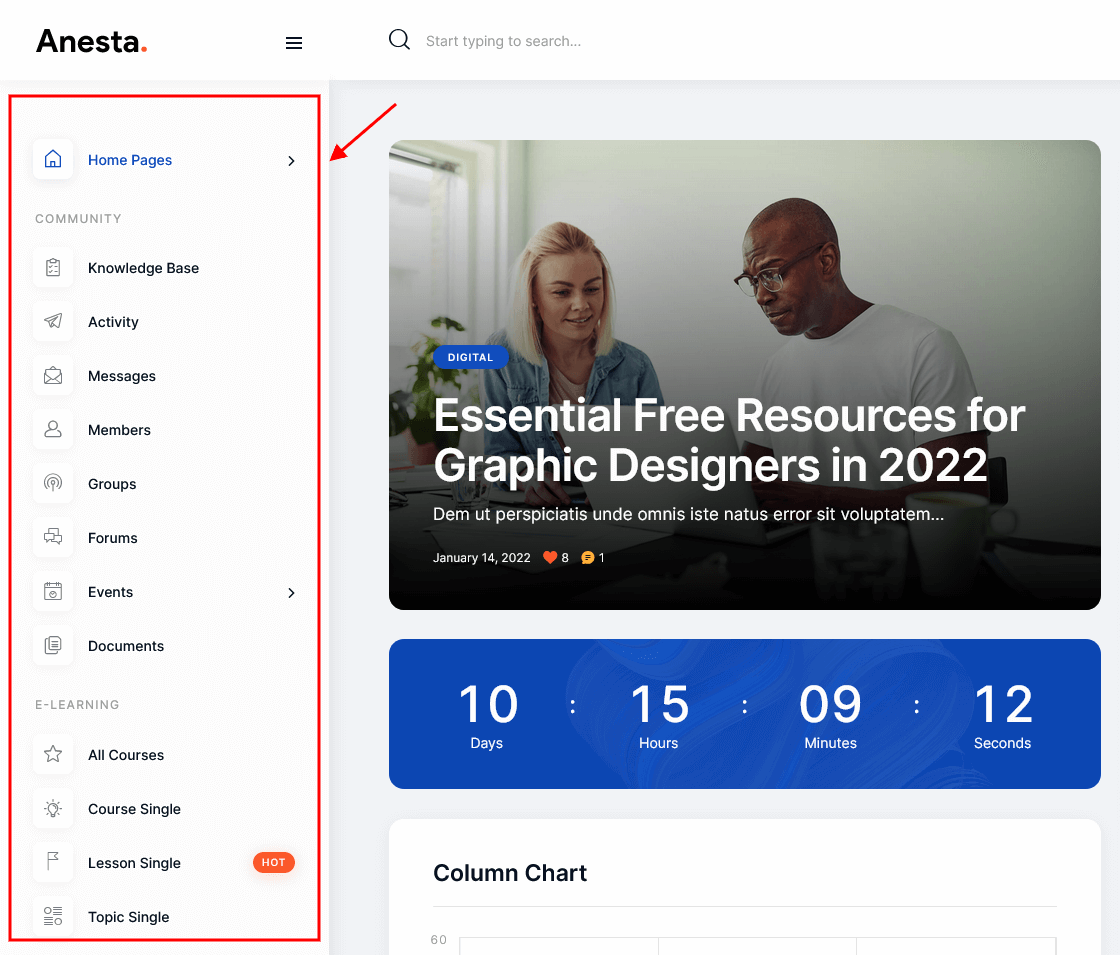Viewport: 1120px width, 955px height.
Task: Open the Events menu item
Action: click(111, 592)
